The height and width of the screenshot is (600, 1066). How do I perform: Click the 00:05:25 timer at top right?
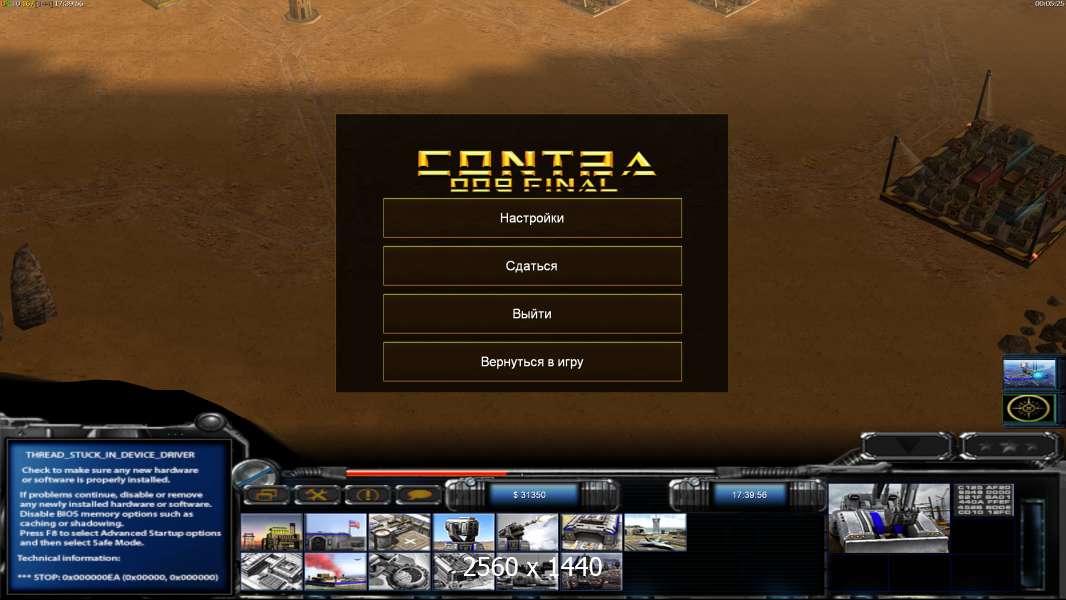tap(1050, 4)
